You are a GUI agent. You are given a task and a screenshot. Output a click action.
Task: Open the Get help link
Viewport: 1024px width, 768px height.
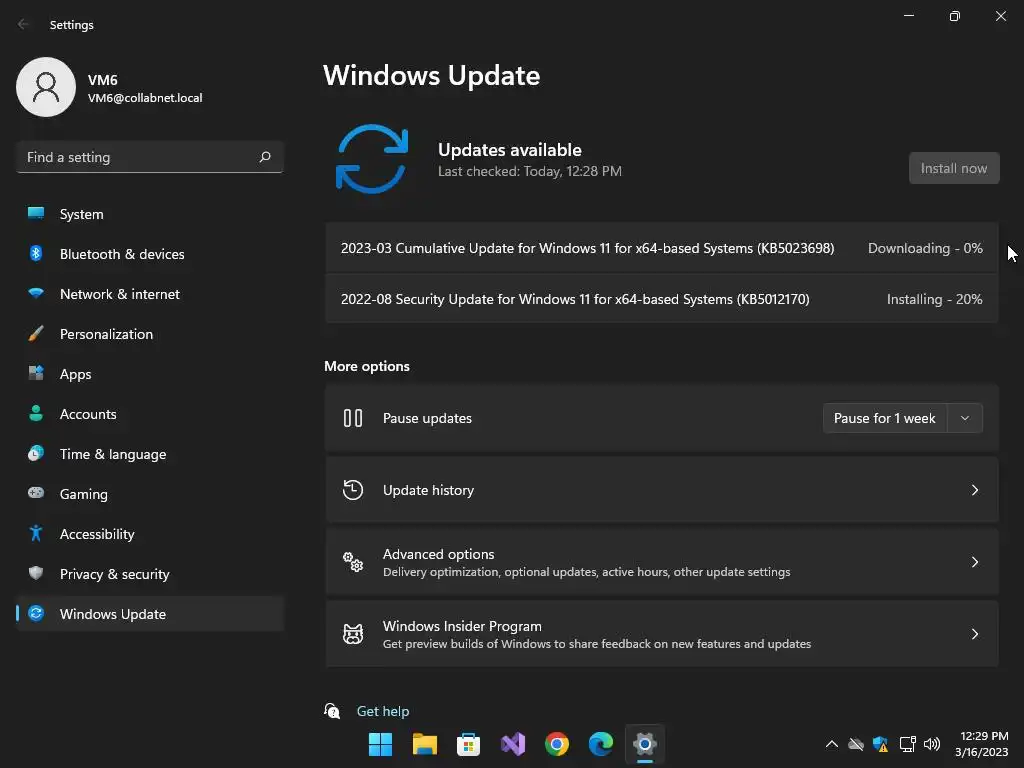tap(383, 711)
